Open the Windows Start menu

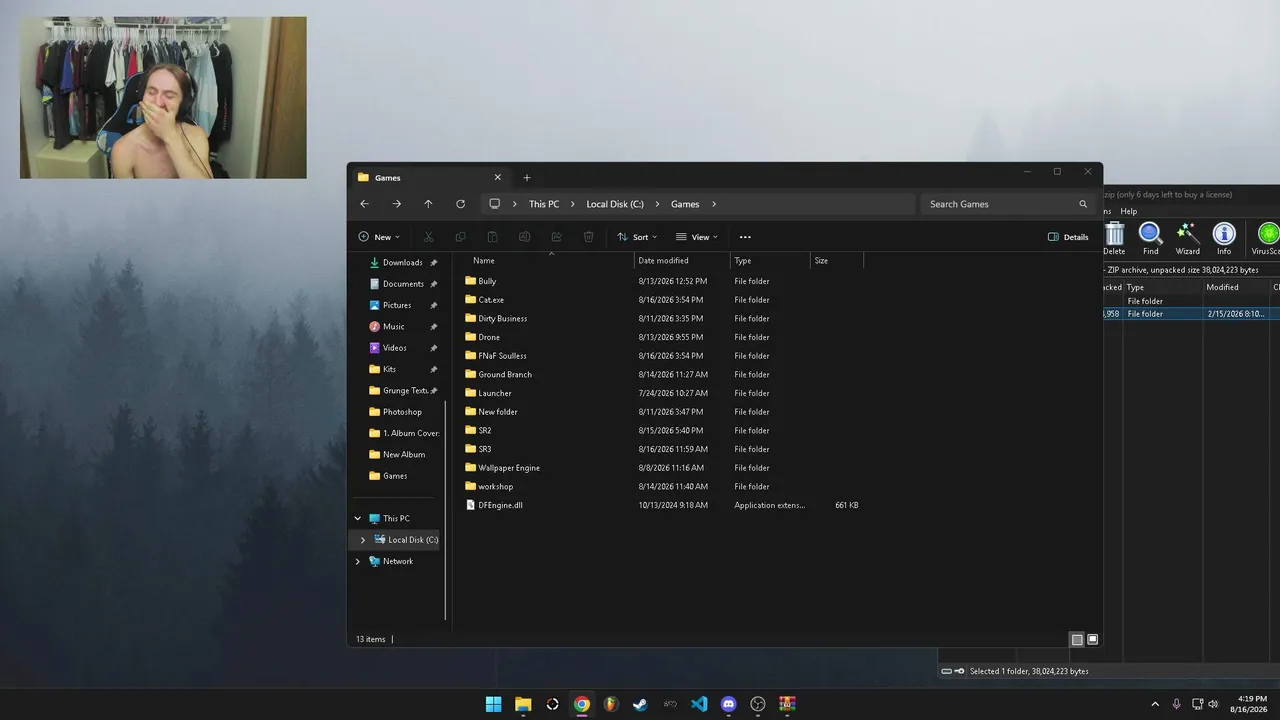point(493,704)
